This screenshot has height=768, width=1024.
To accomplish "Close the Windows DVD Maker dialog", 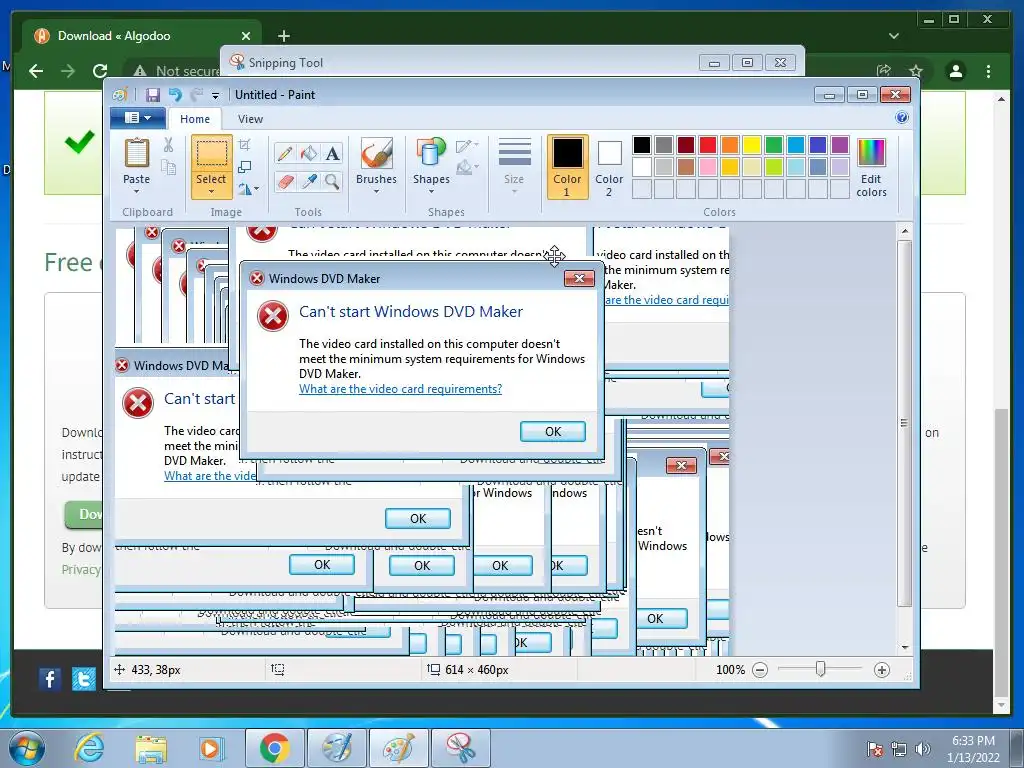I will (x=579, y=279).
